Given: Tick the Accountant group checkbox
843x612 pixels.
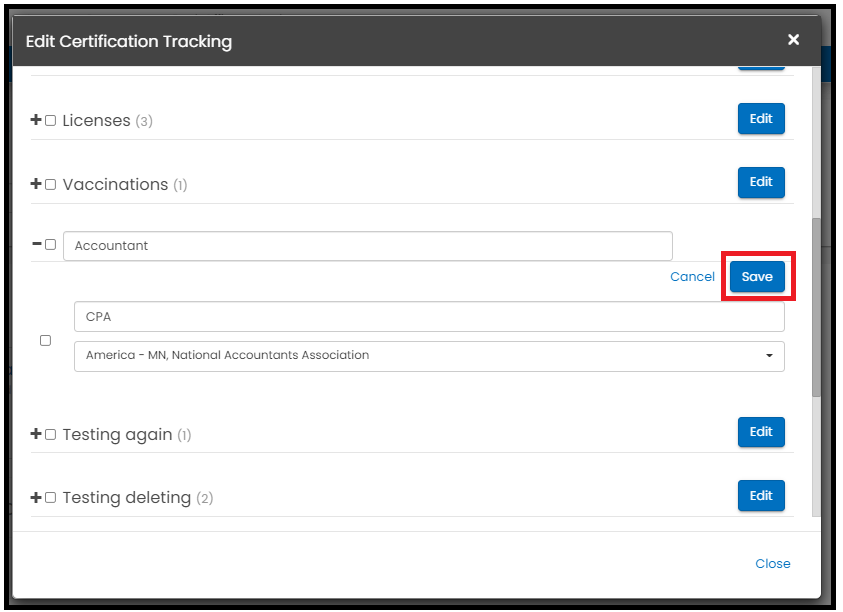Looking at the screenshot, I should point(51,245).
